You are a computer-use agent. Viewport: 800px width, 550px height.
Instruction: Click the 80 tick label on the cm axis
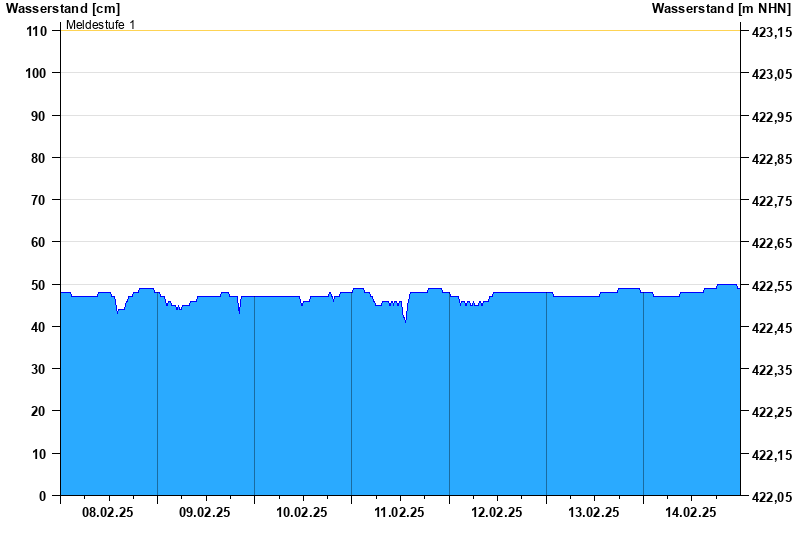[x=40, y=158]
